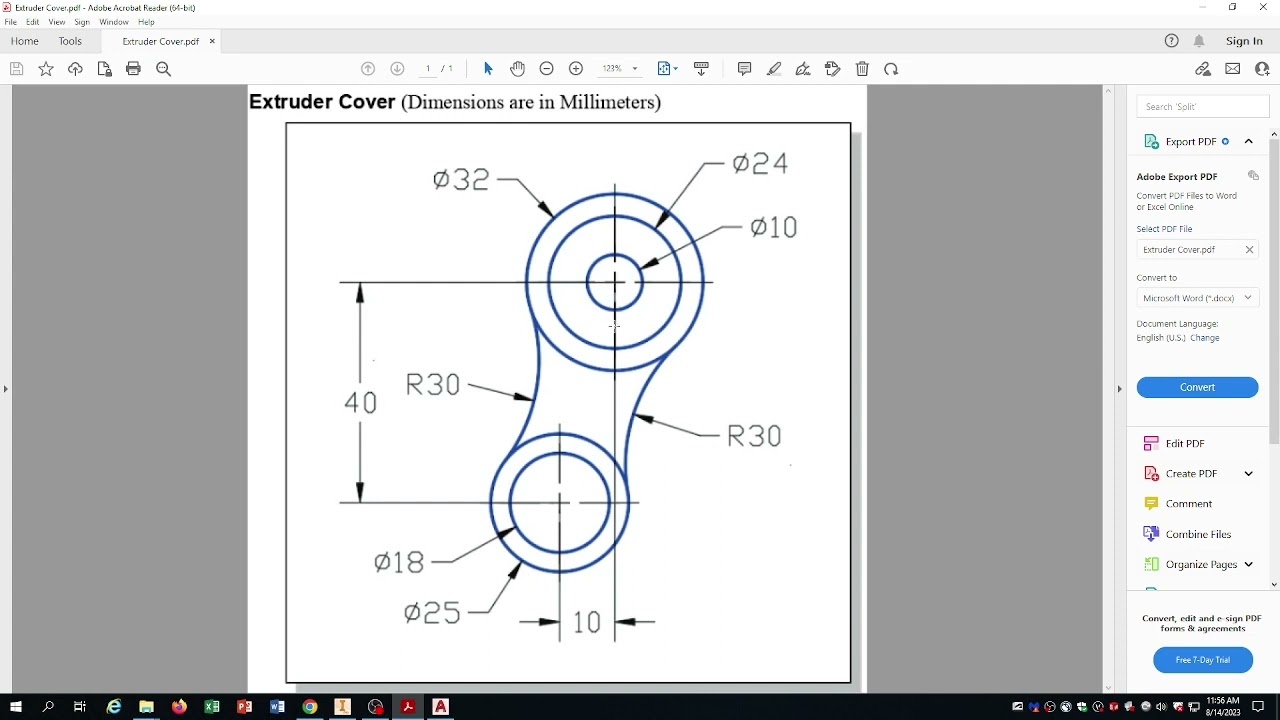Image resolution: width=1280 pixels, height=720 pixels.
Task: Open the notifications bell
Action: coord(1199,41)
